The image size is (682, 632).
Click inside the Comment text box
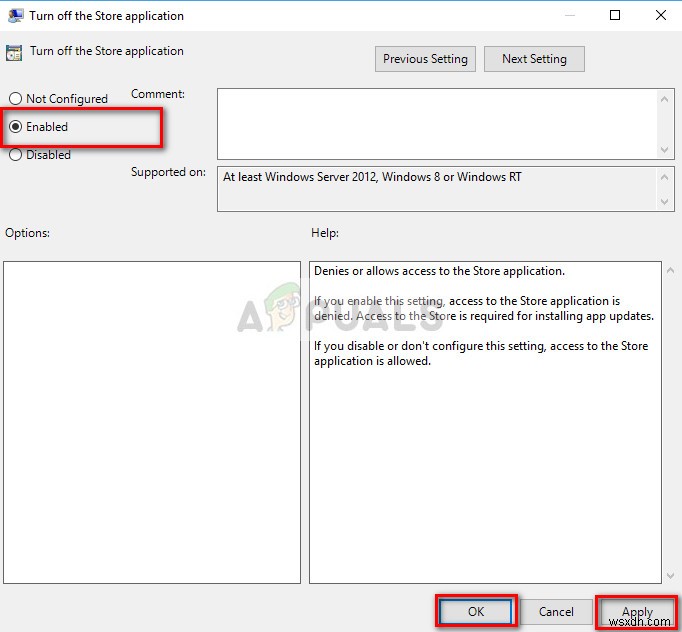(438, 124)
